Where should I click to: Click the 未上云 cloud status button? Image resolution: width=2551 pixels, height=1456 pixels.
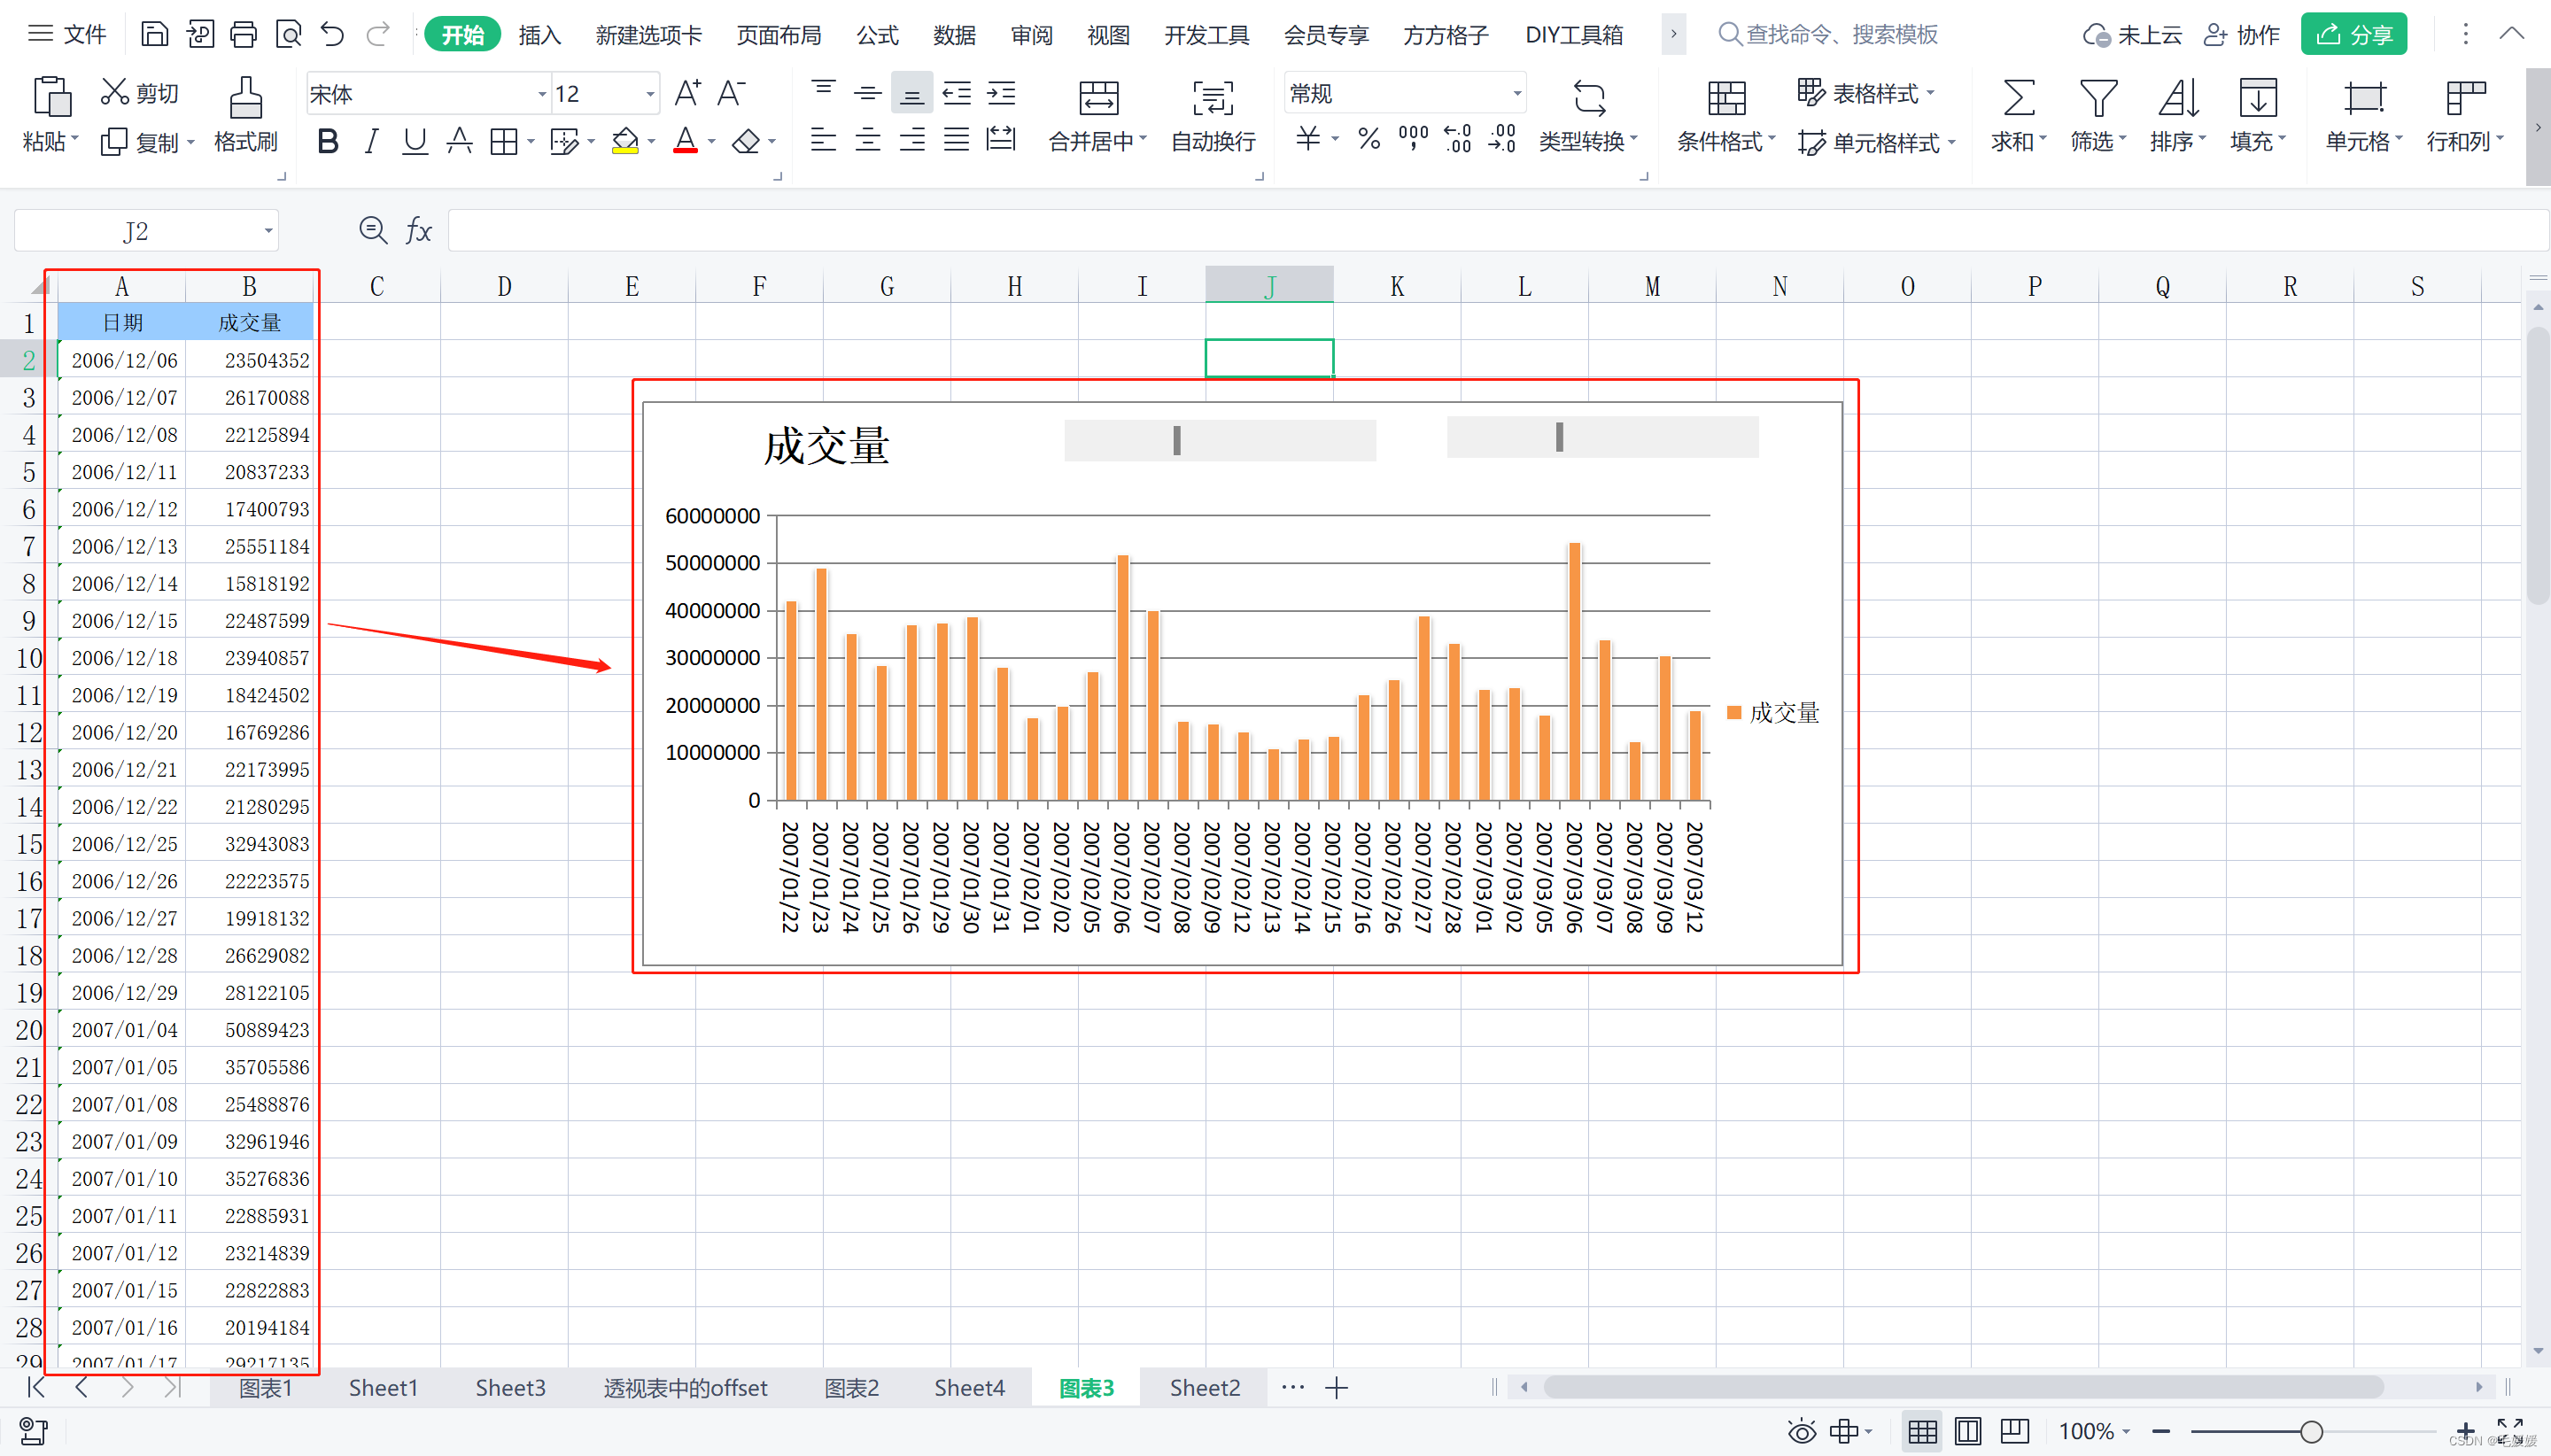point(2132,35)
